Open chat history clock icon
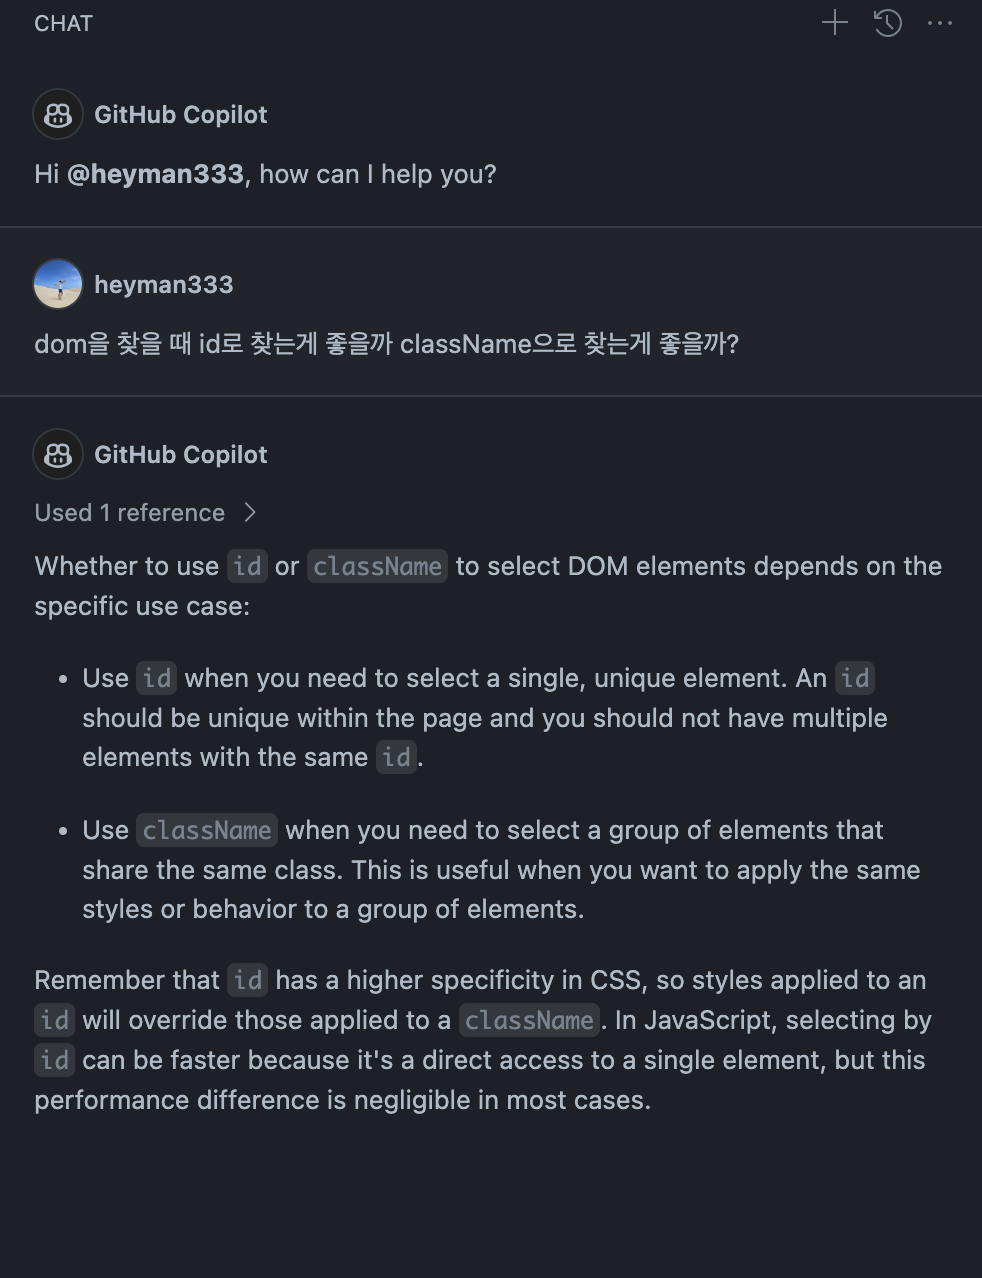 [x=888, y=23]
